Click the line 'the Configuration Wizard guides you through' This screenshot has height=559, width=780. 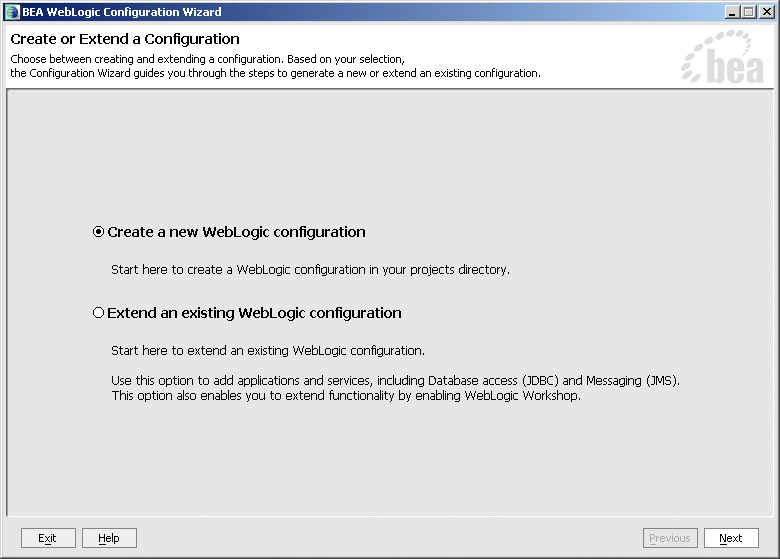[275, 73]
